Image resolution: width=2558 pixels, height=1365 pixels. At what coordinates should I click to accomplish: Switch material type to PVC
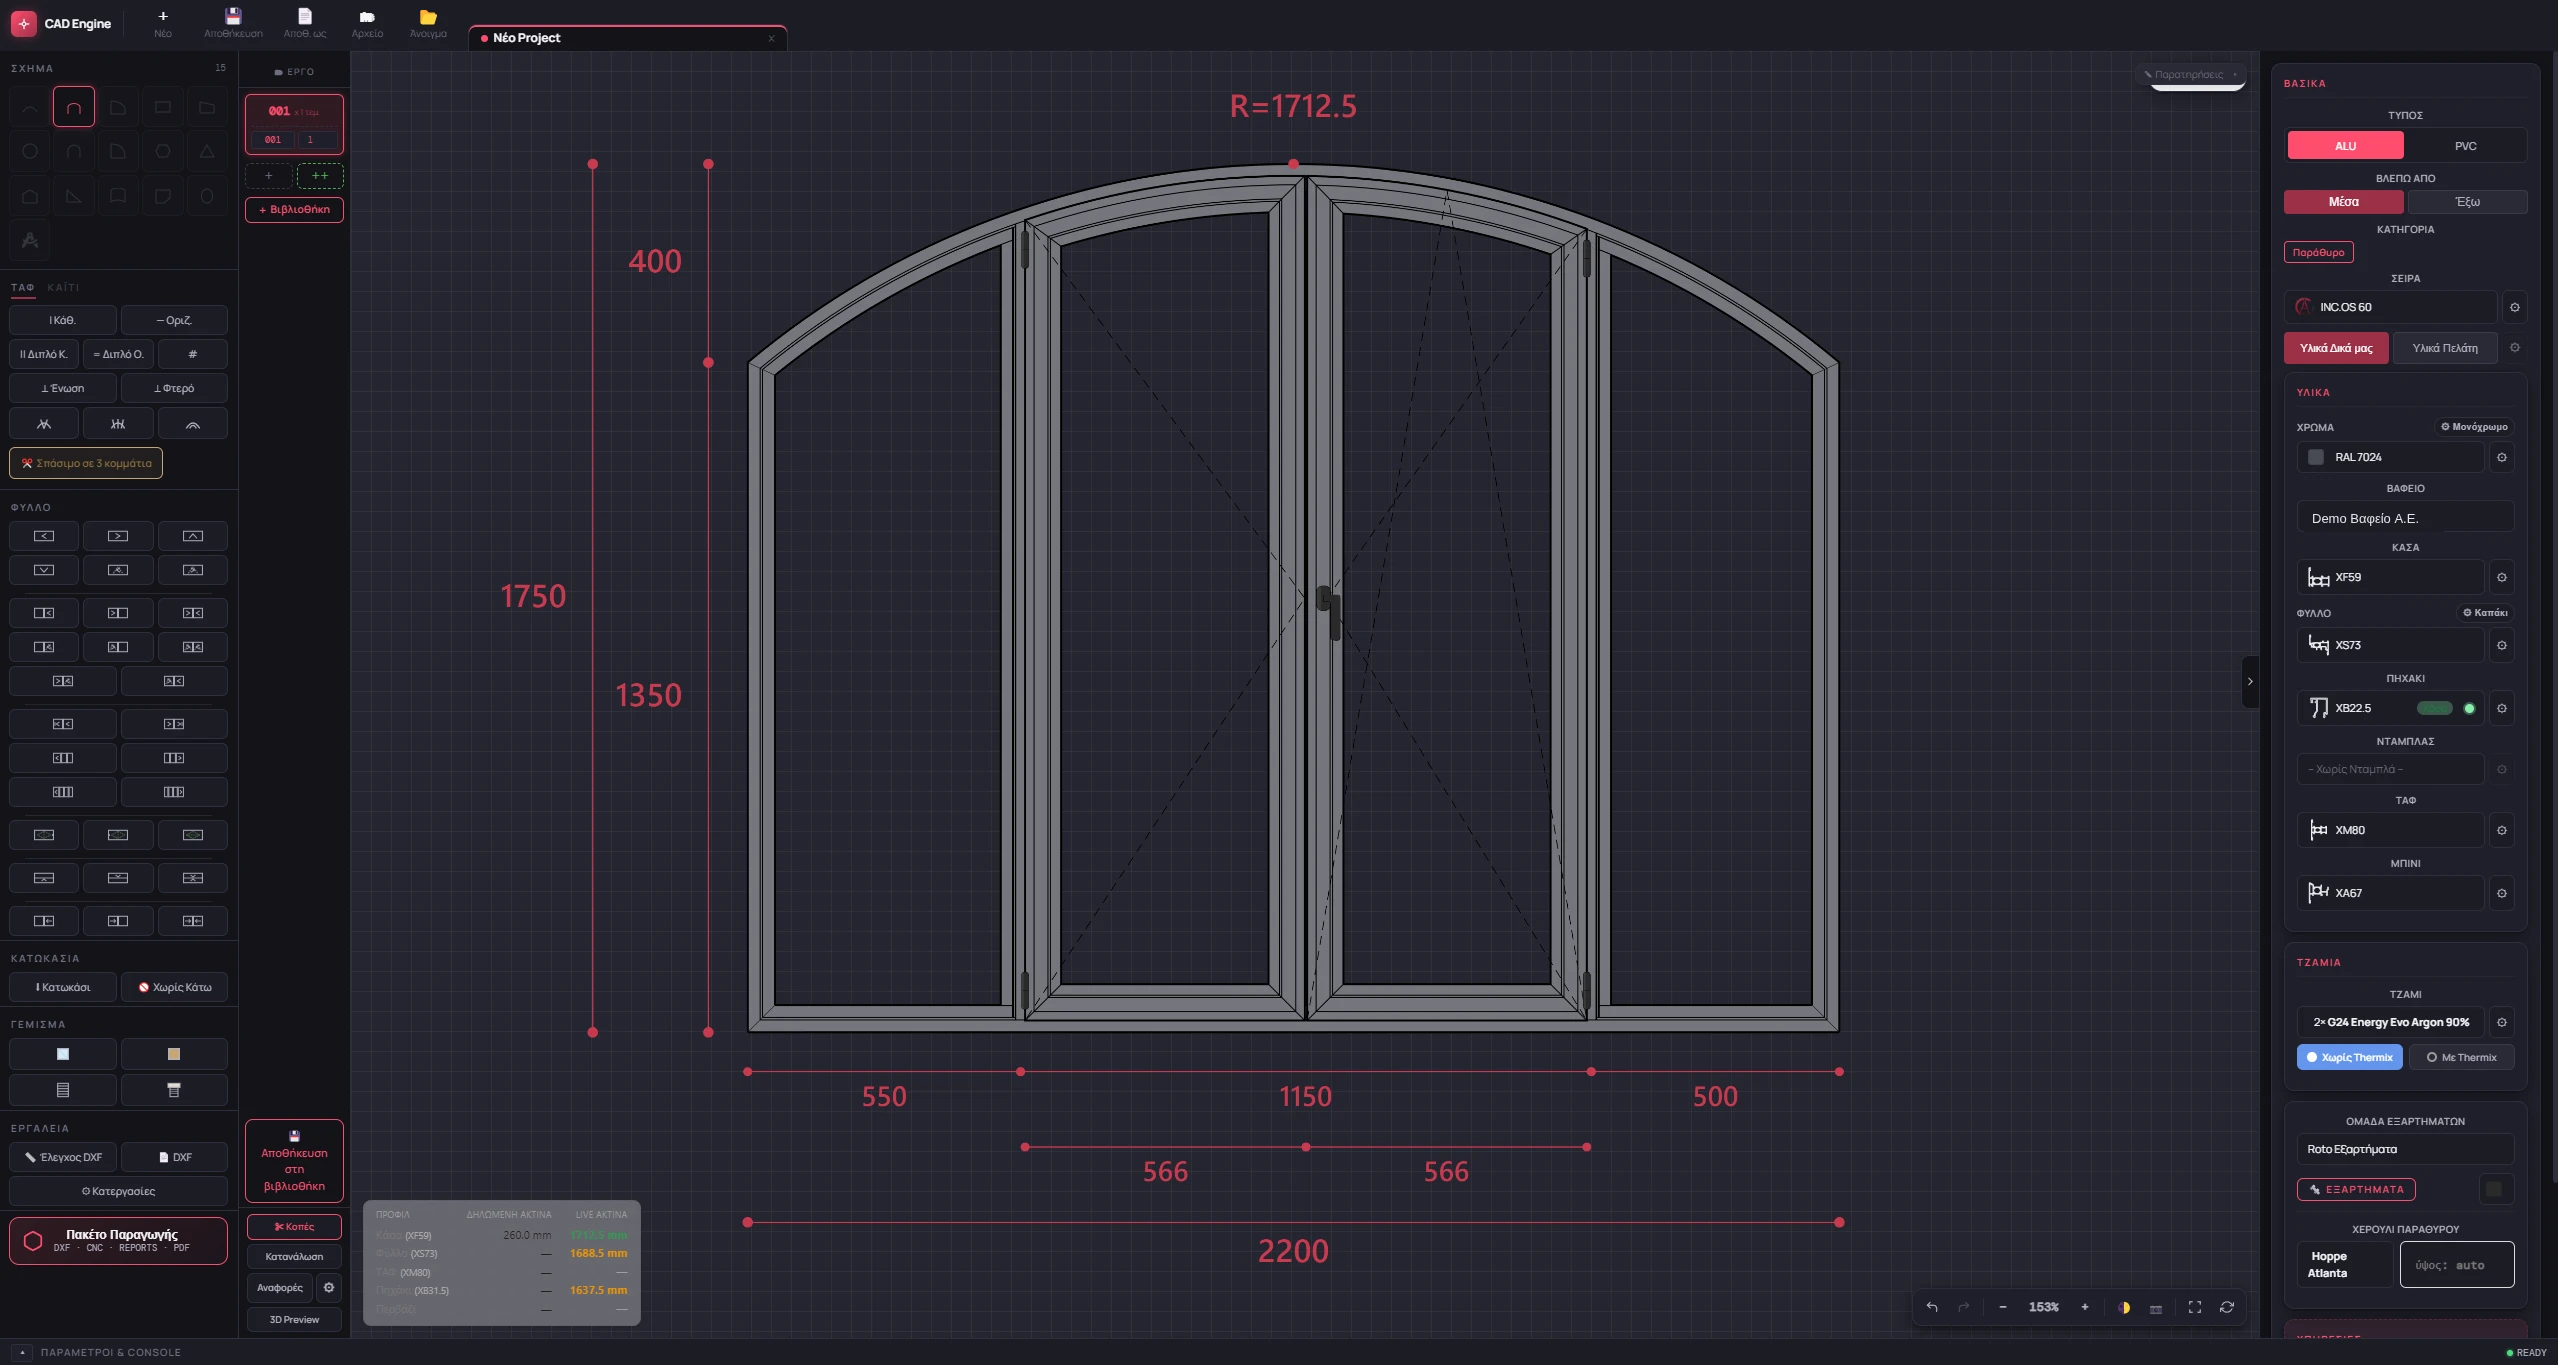[x=2465, y=146]
